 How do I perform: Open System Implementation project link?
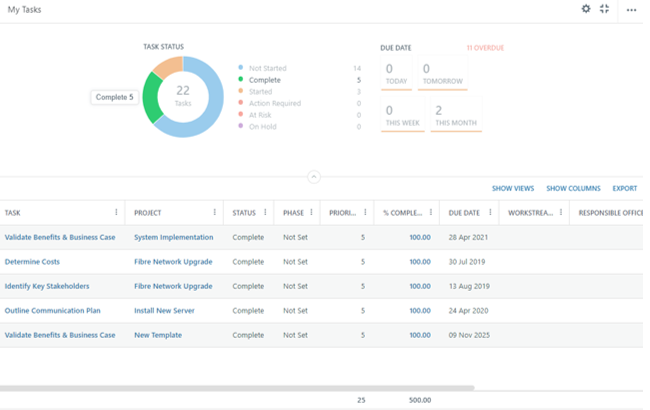tap(174, 237)
